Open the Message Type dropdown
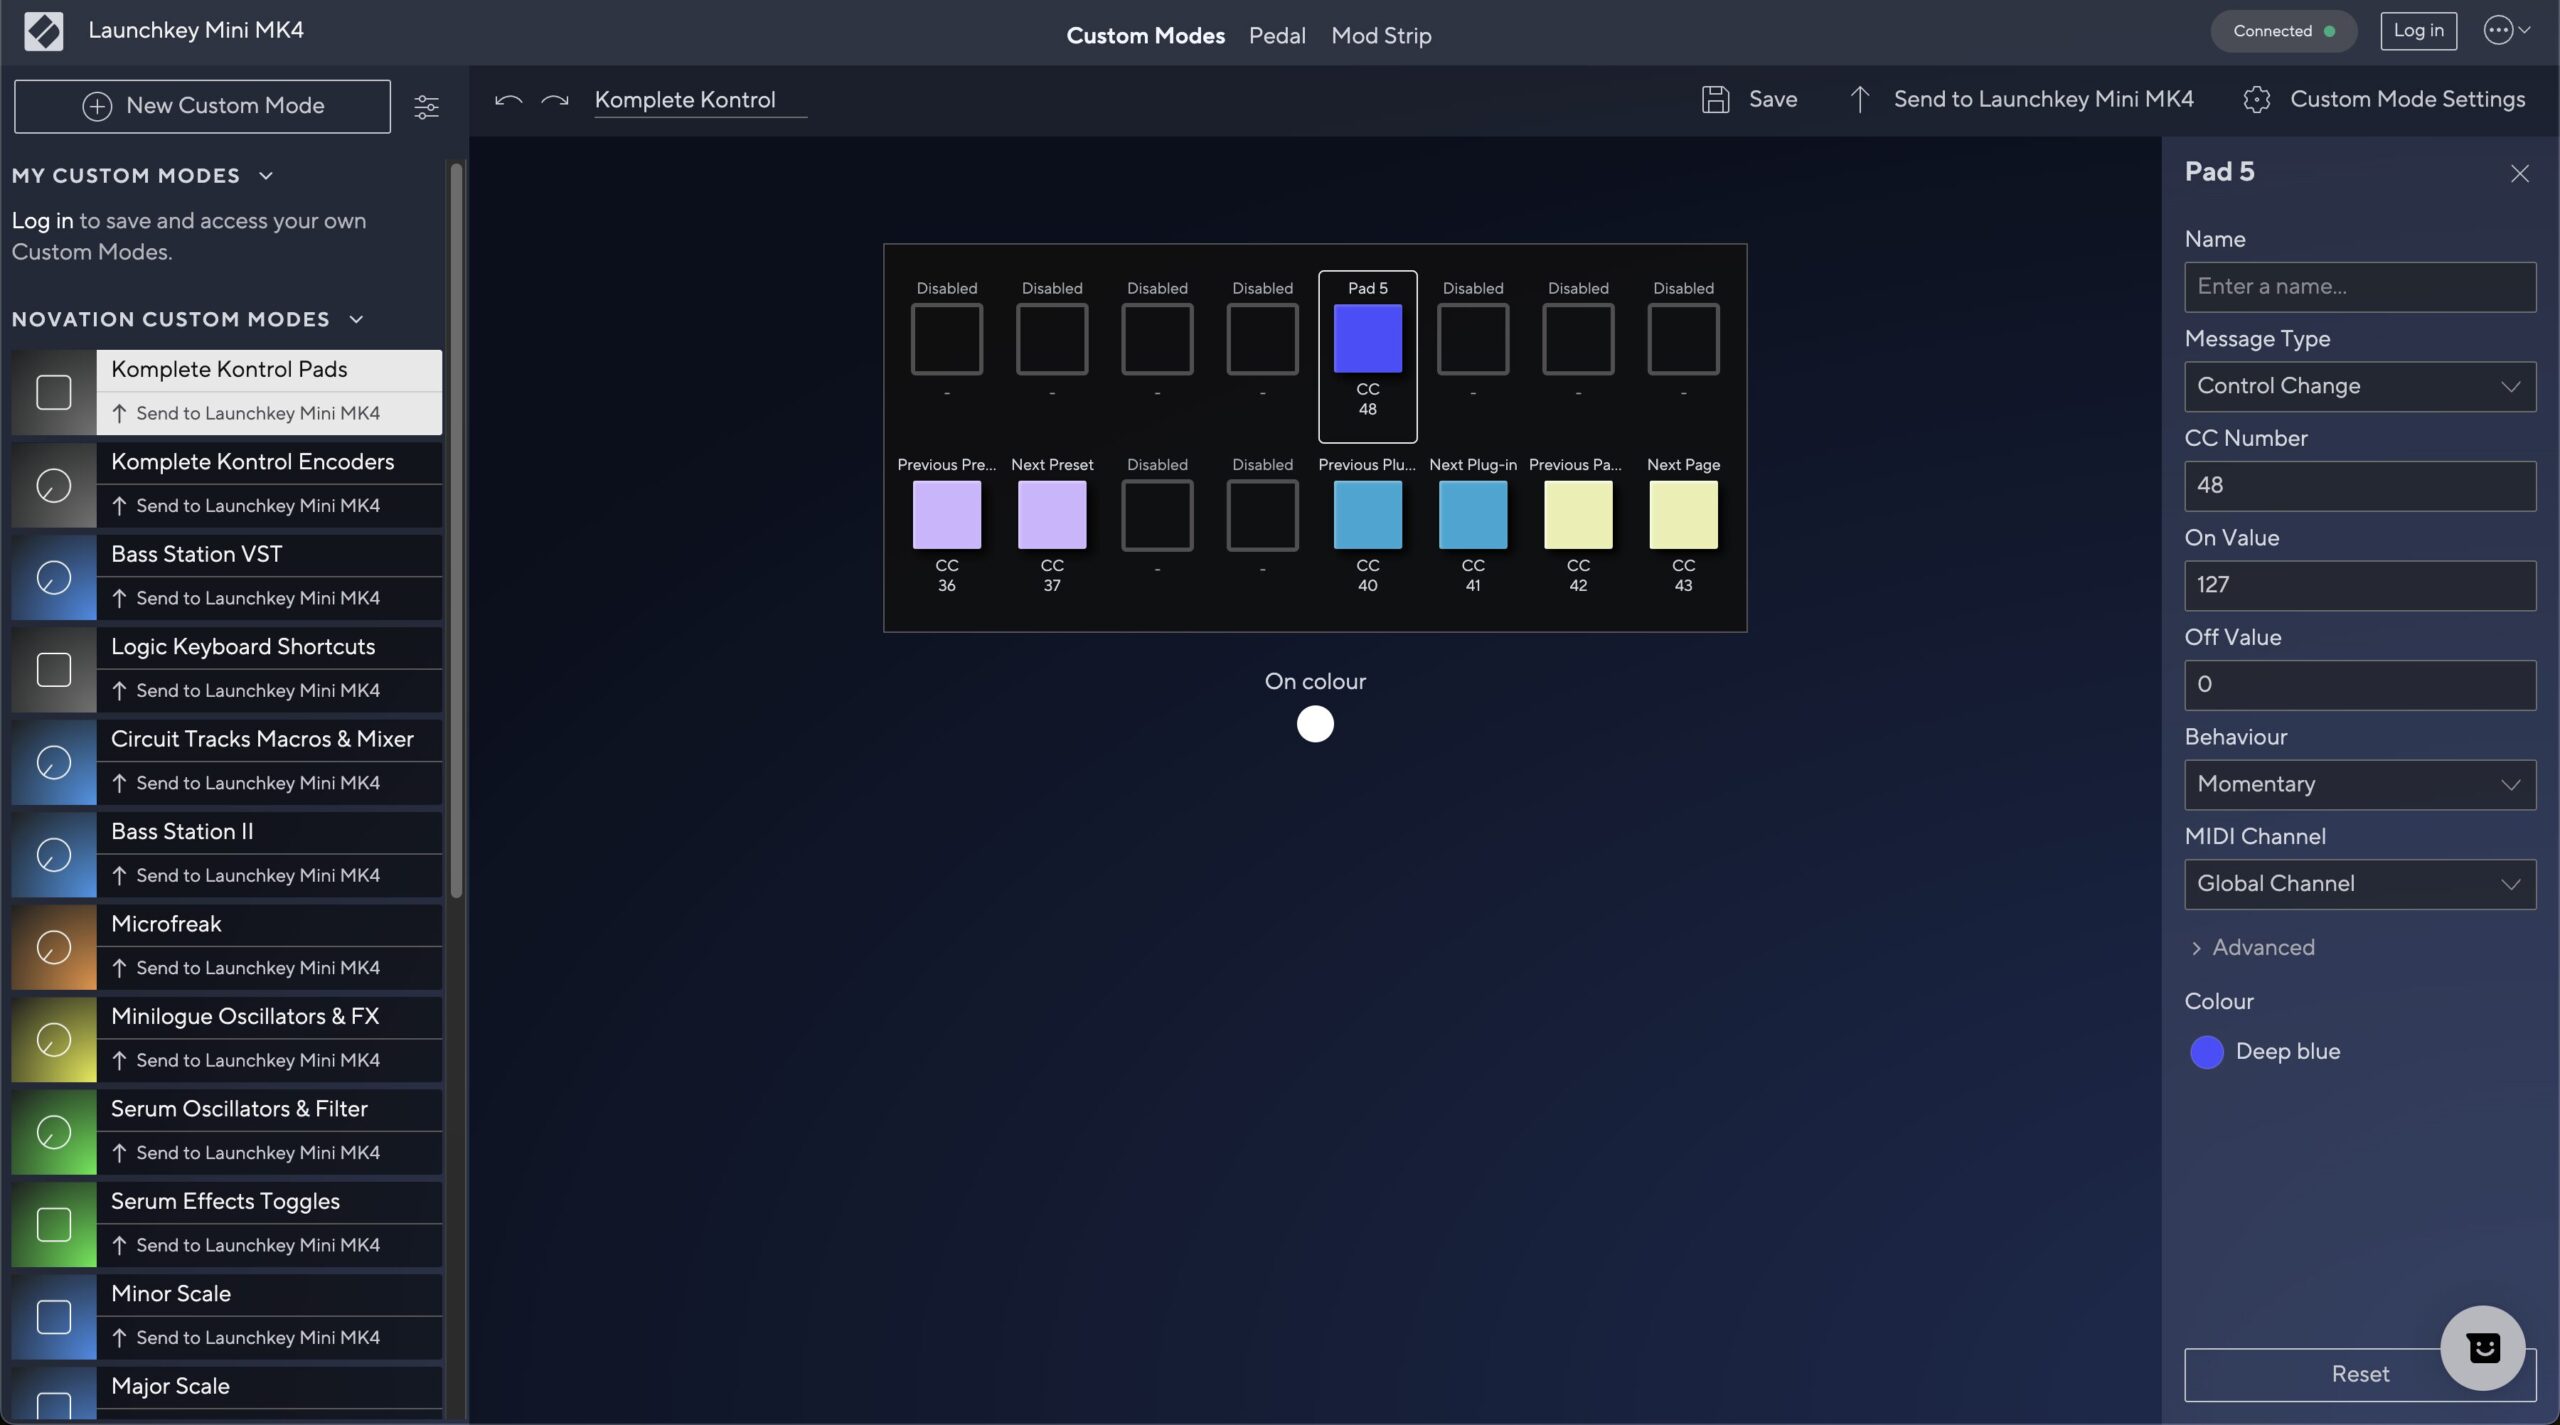 coord(2359,386)
